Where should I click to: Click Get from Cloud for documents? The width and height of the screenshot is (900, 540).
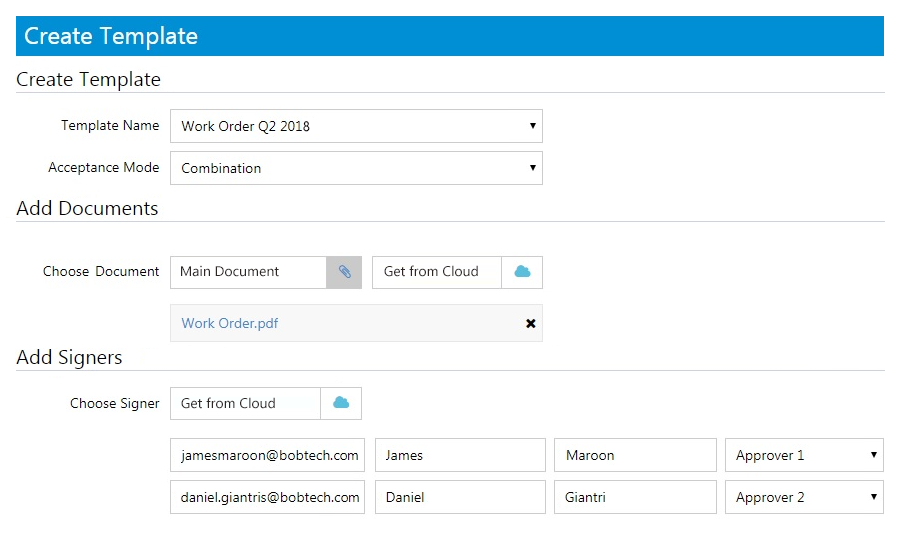point(436,272)
